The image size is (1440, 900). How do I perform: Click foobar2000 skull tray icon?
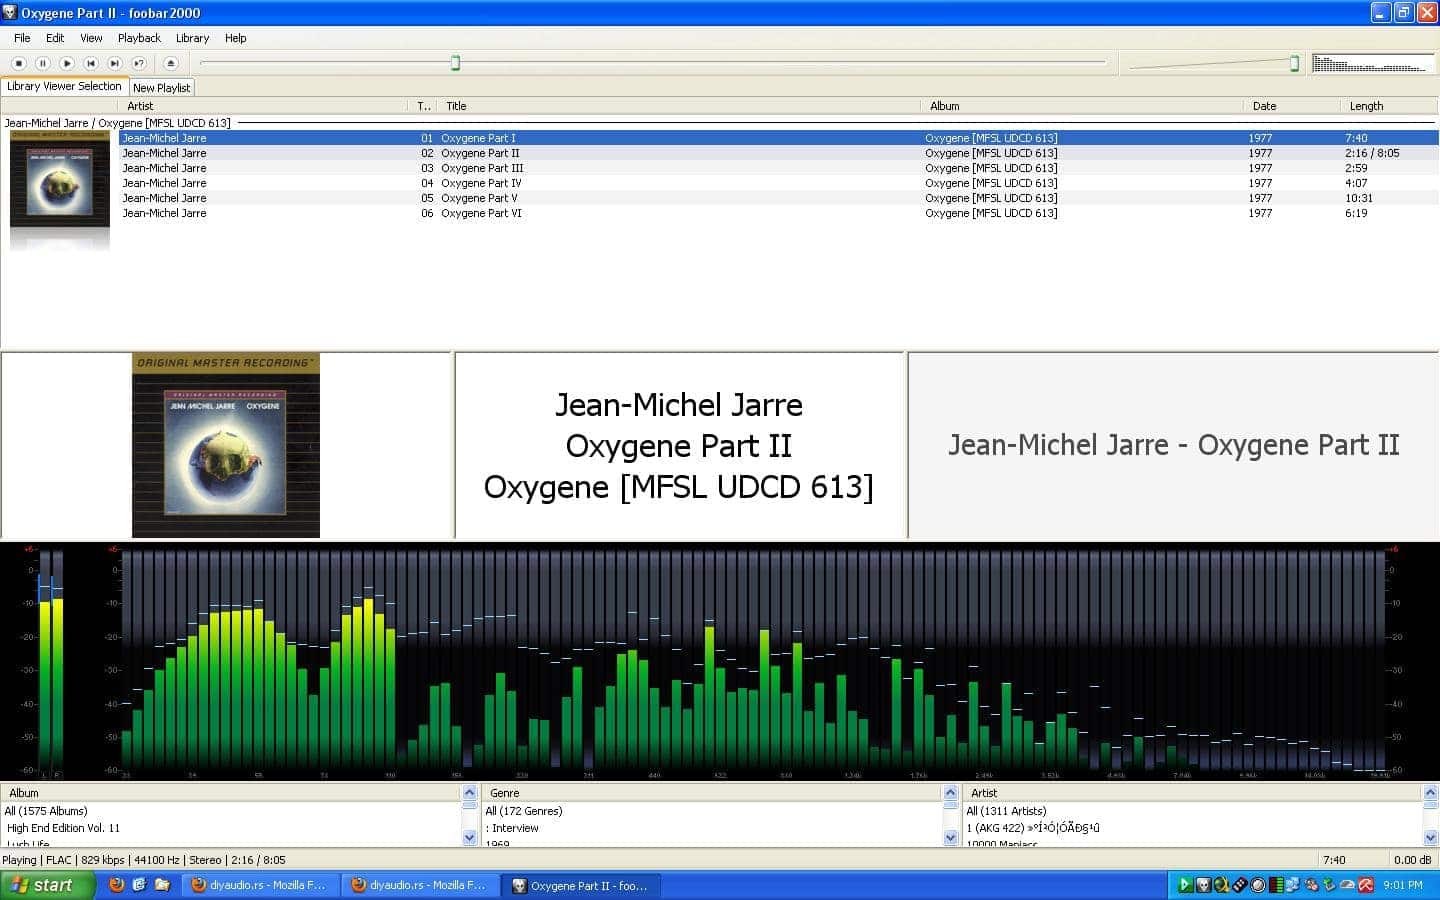pos(1203,885)
